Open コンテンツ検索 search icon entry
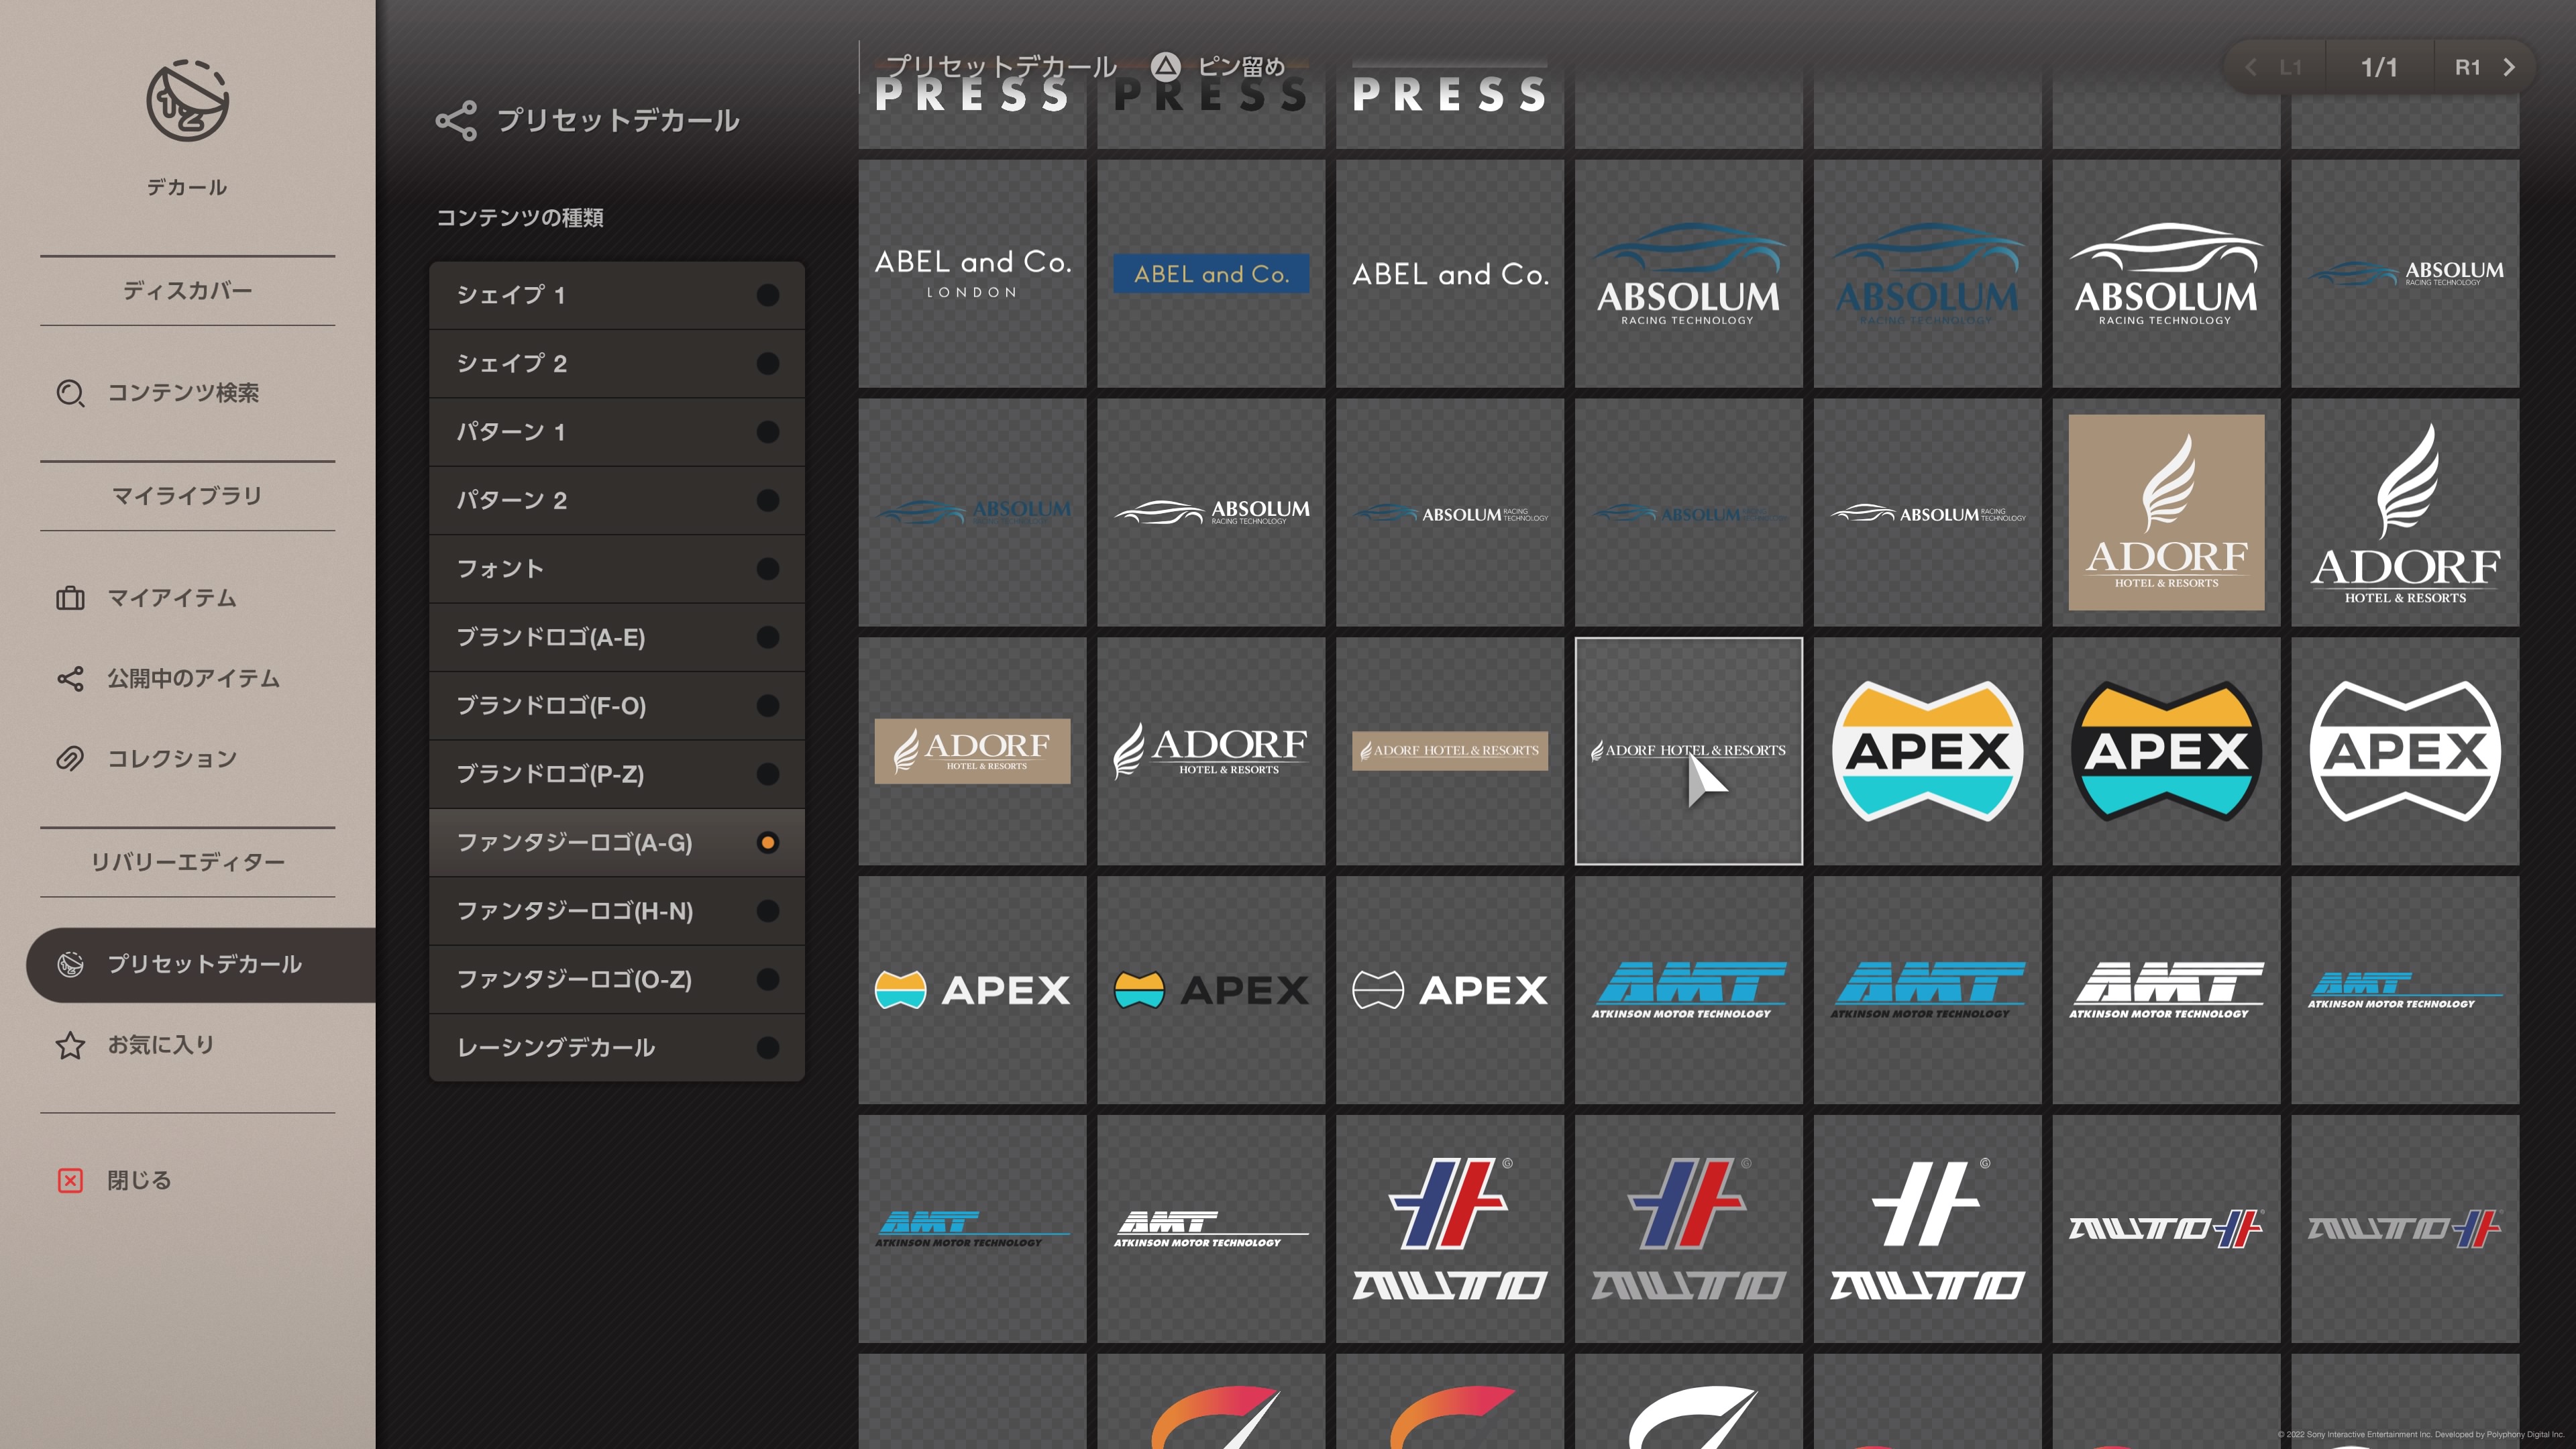 tap(70, 393)
